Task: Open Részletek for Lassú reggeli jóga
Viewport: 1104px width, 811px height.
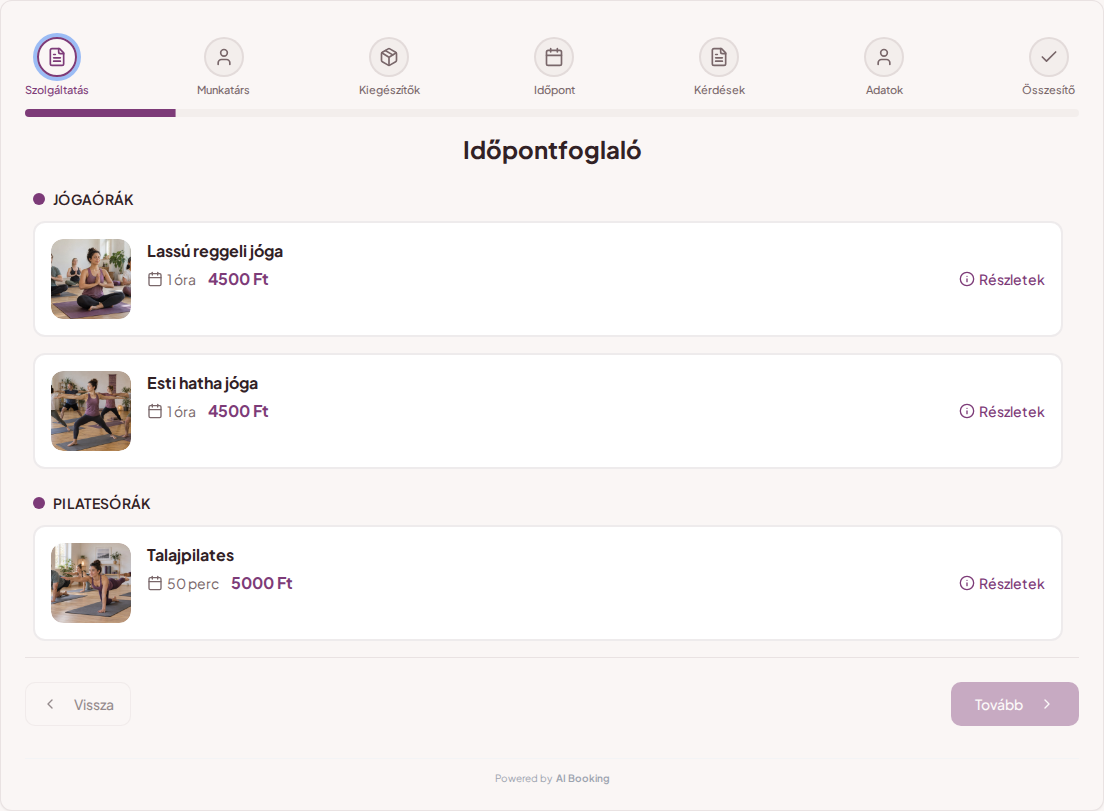Action: 1002,279
